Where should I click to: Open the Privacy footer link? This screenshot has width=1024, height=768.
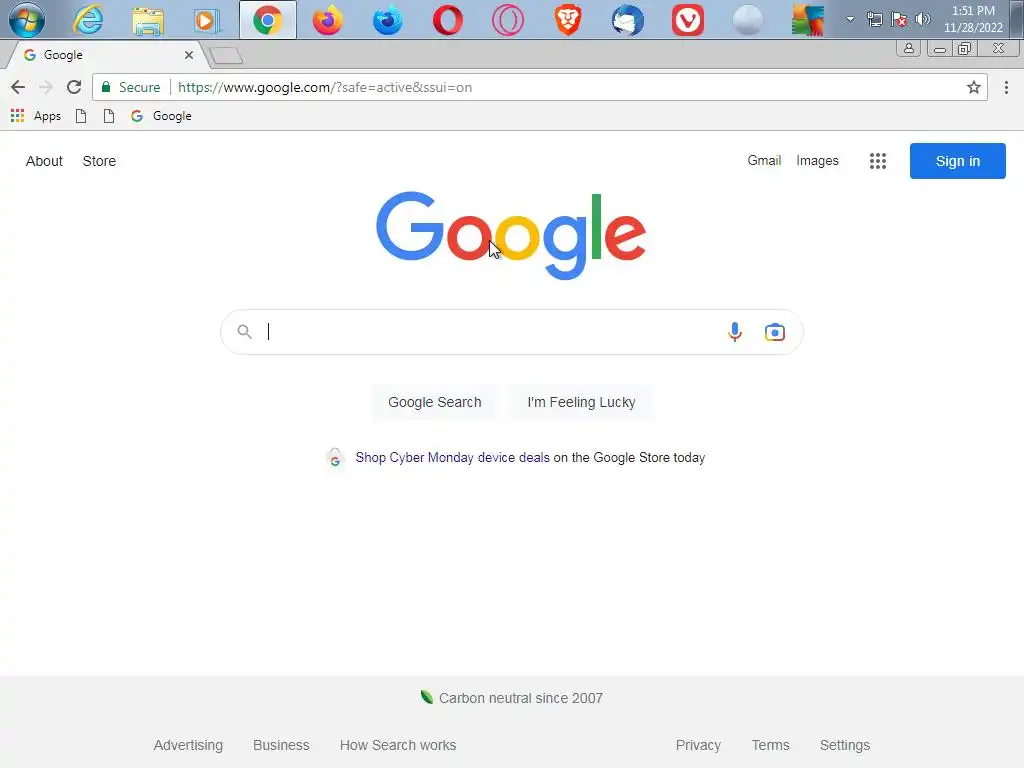pyautogui.click(x=698, y=745)
